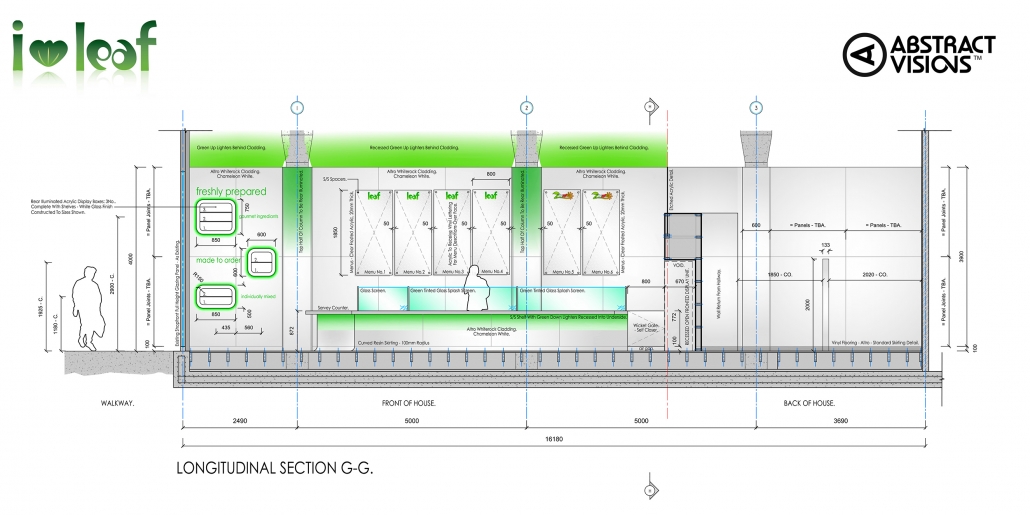Select grid marker circle number 2
The image size is (1030, 515).
pos(527,106)
